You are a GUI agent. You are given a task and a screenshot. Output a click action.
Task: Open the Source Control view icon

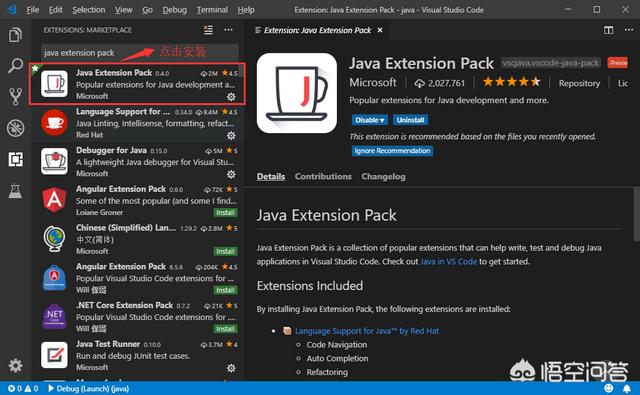point(16,97)
